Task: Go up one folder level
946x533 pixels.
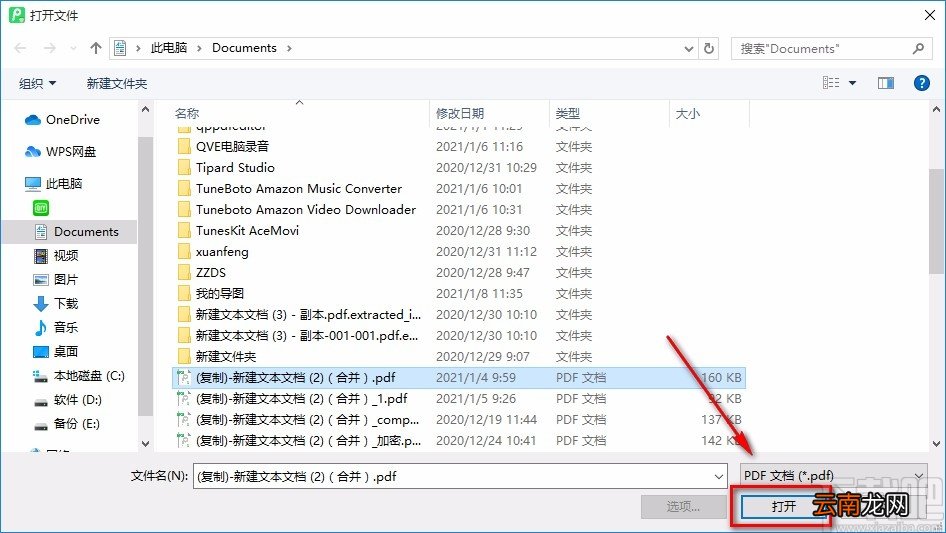Action: 95,48
